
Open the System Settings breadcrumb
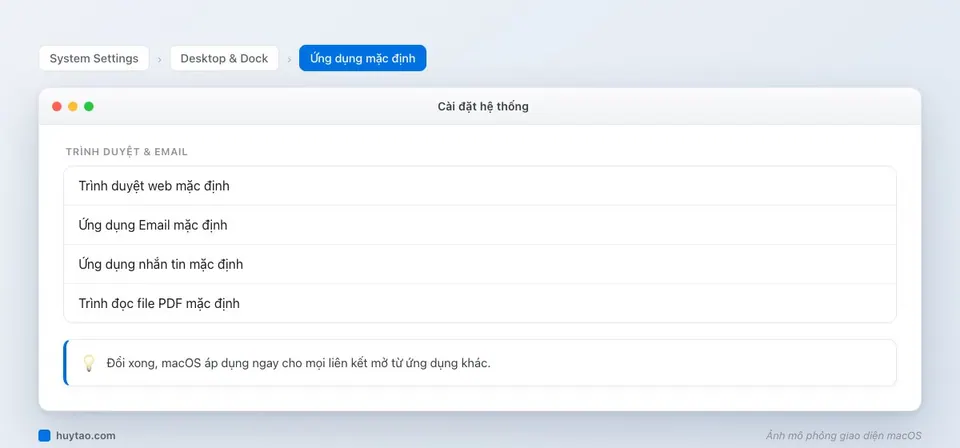click(x=94, y=58)
